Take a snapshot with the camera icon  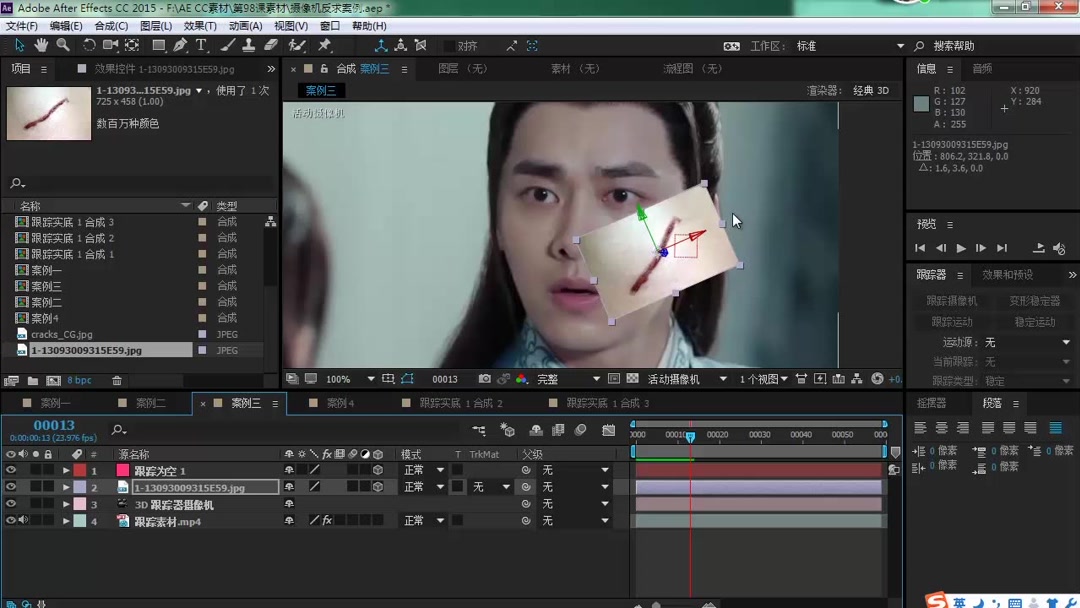485,380
